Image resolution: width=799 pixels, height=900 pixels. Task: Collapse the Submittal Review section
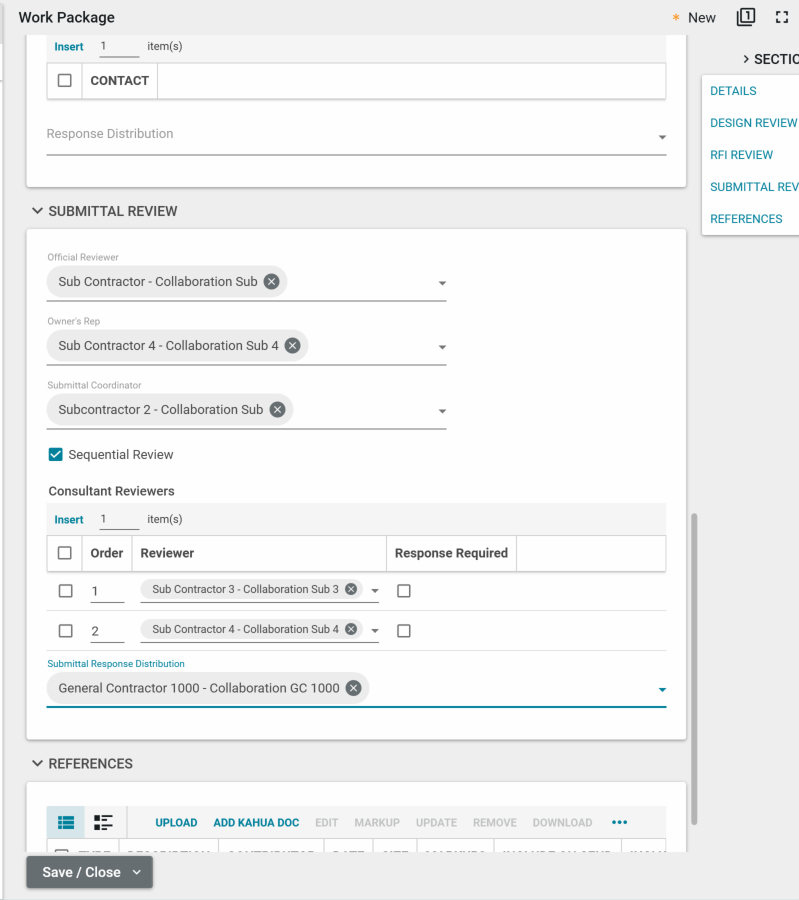tap(38, 211)
